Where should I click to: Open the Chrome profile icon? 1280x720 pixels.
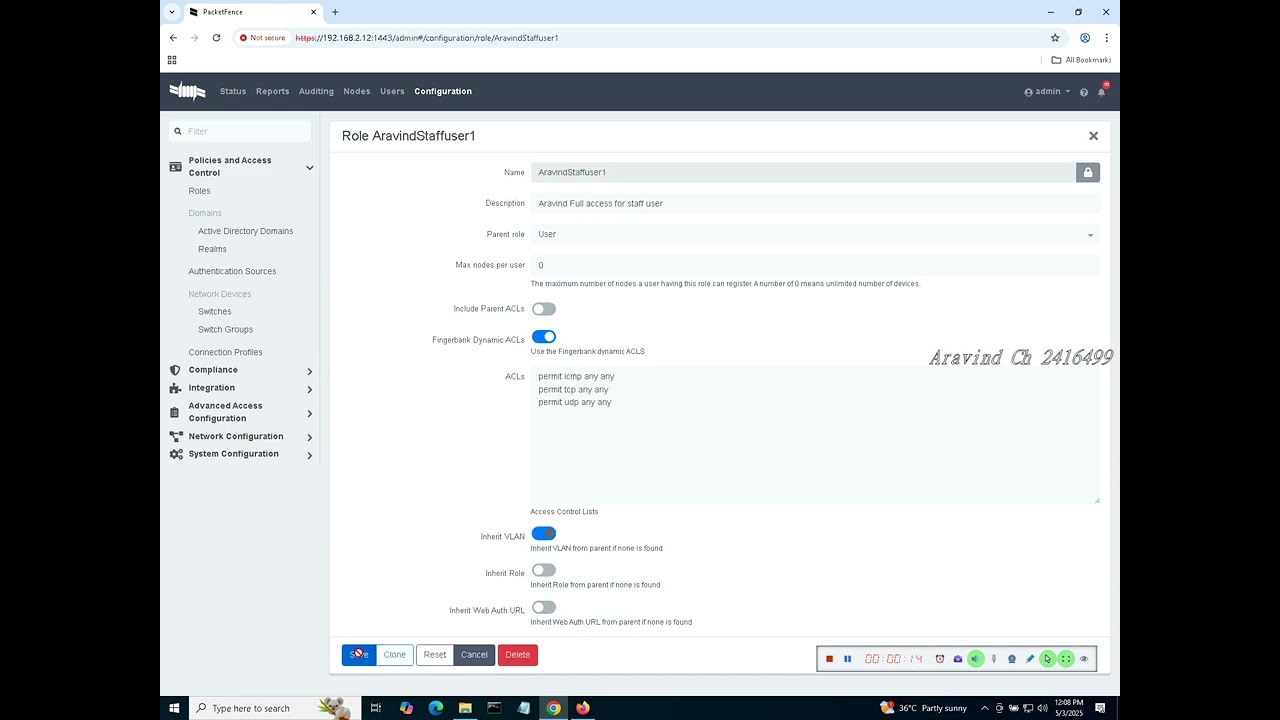[1085, 38]
